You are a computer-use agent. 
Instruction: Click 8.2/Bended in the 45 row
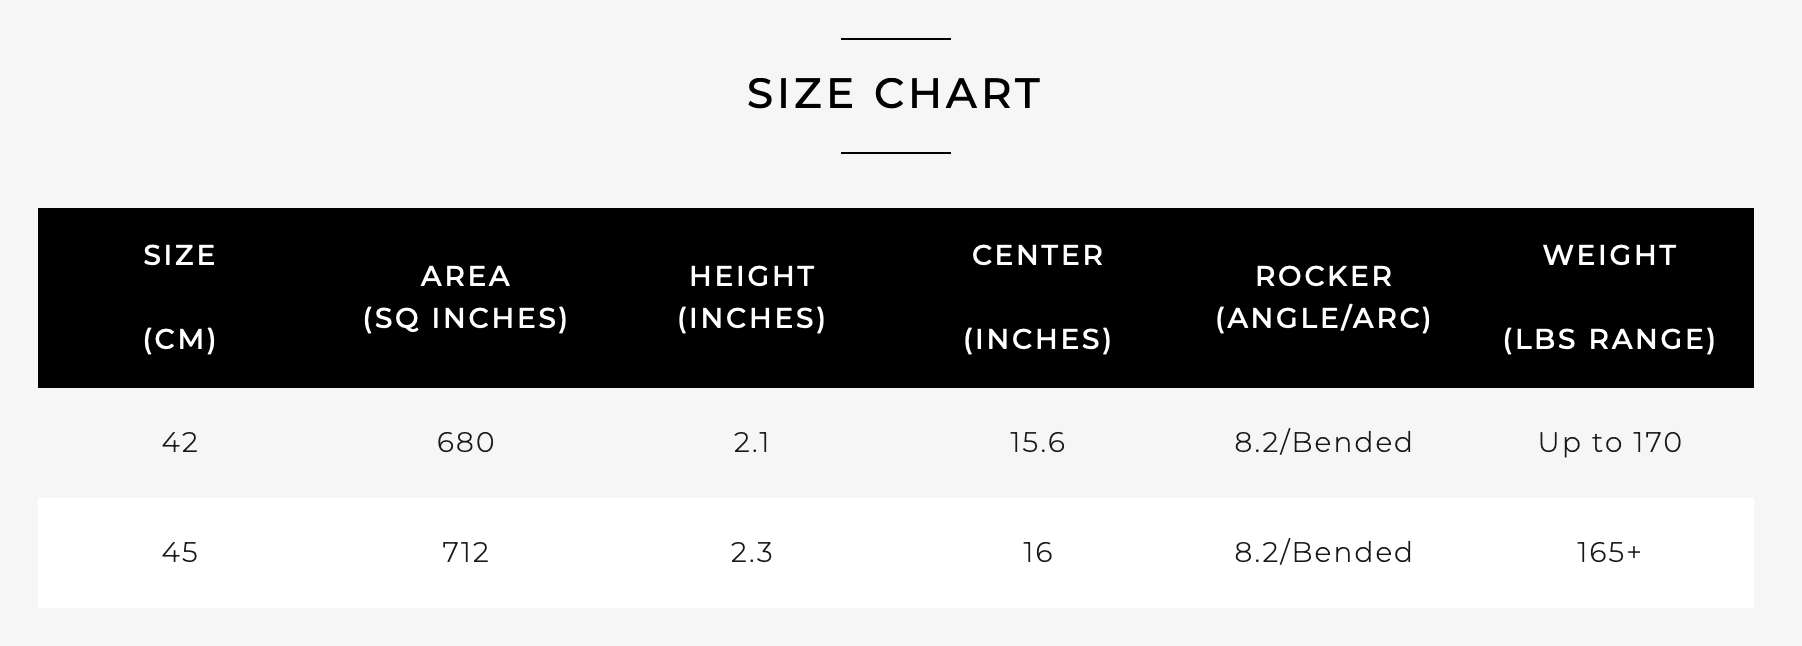1324,552
